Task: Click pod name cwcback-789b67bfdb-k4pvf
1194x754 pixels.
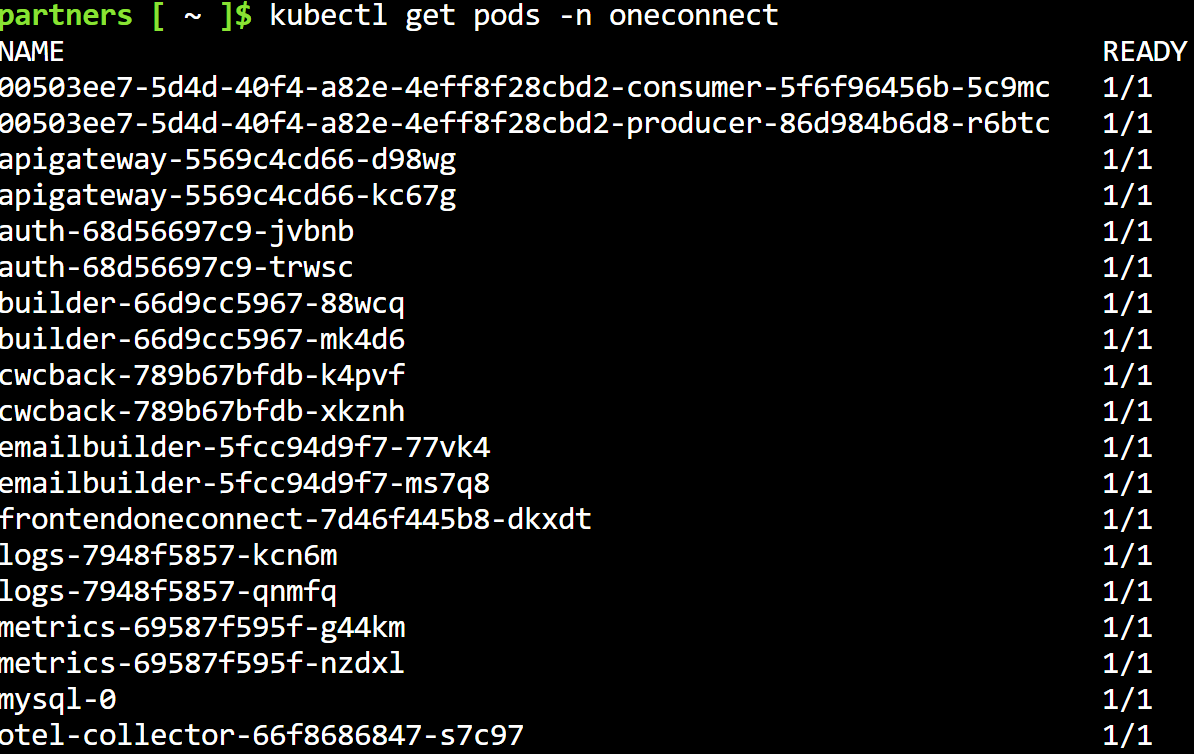Action: pos(202,376)
